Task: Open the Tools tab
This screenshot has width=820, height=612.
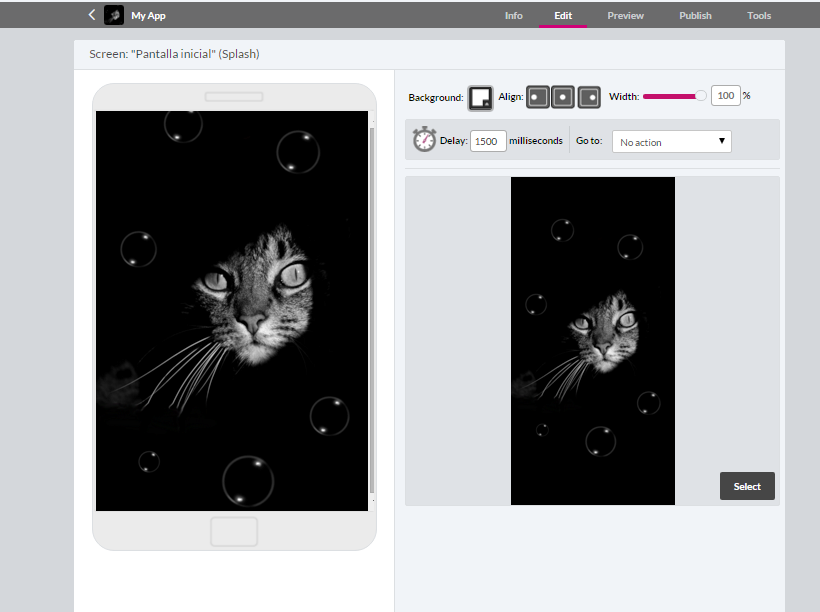Action: tap(759, 16)
